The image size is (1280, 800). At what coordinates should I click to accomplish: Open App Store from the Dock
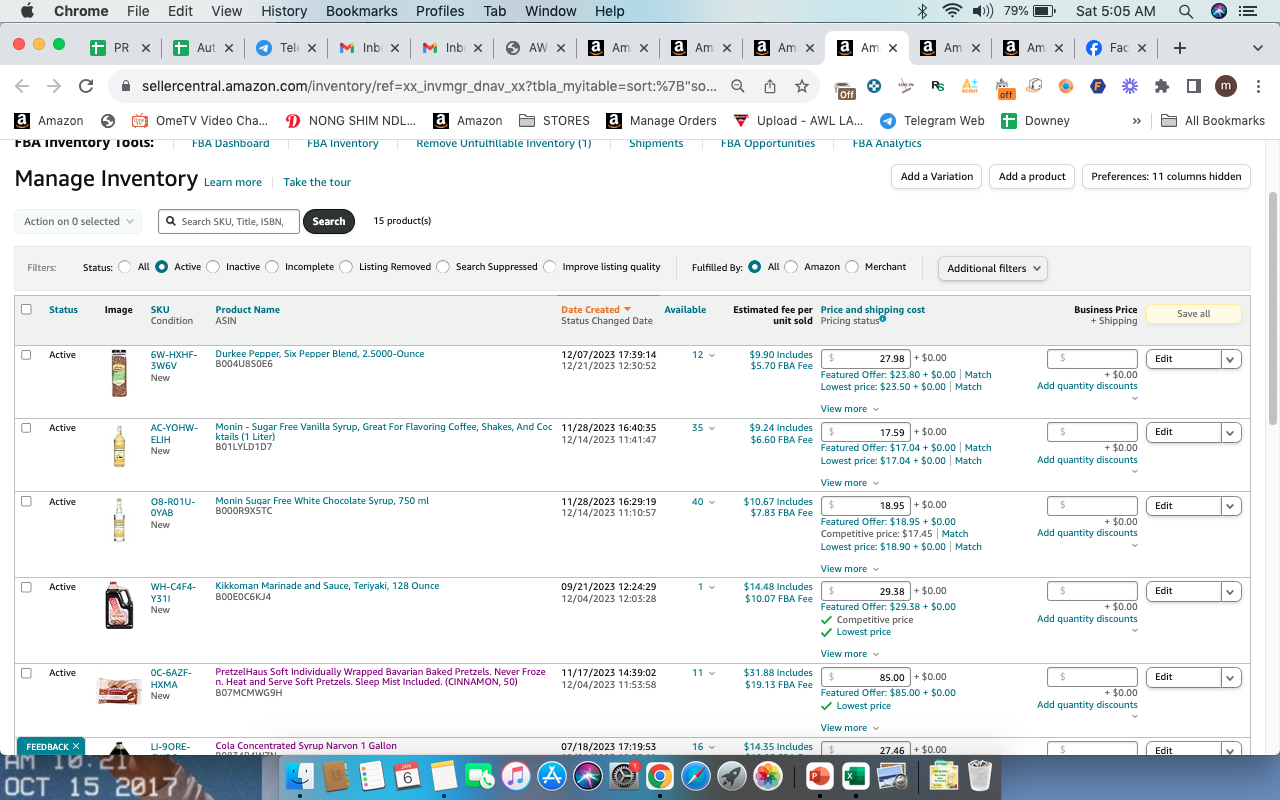pyautogui.click(x=552, y=775)
